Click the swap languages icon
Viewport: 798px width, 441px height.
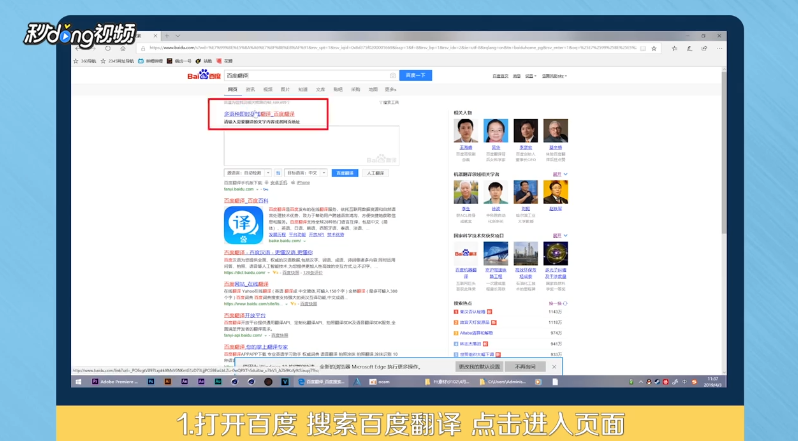click(278, 173)
